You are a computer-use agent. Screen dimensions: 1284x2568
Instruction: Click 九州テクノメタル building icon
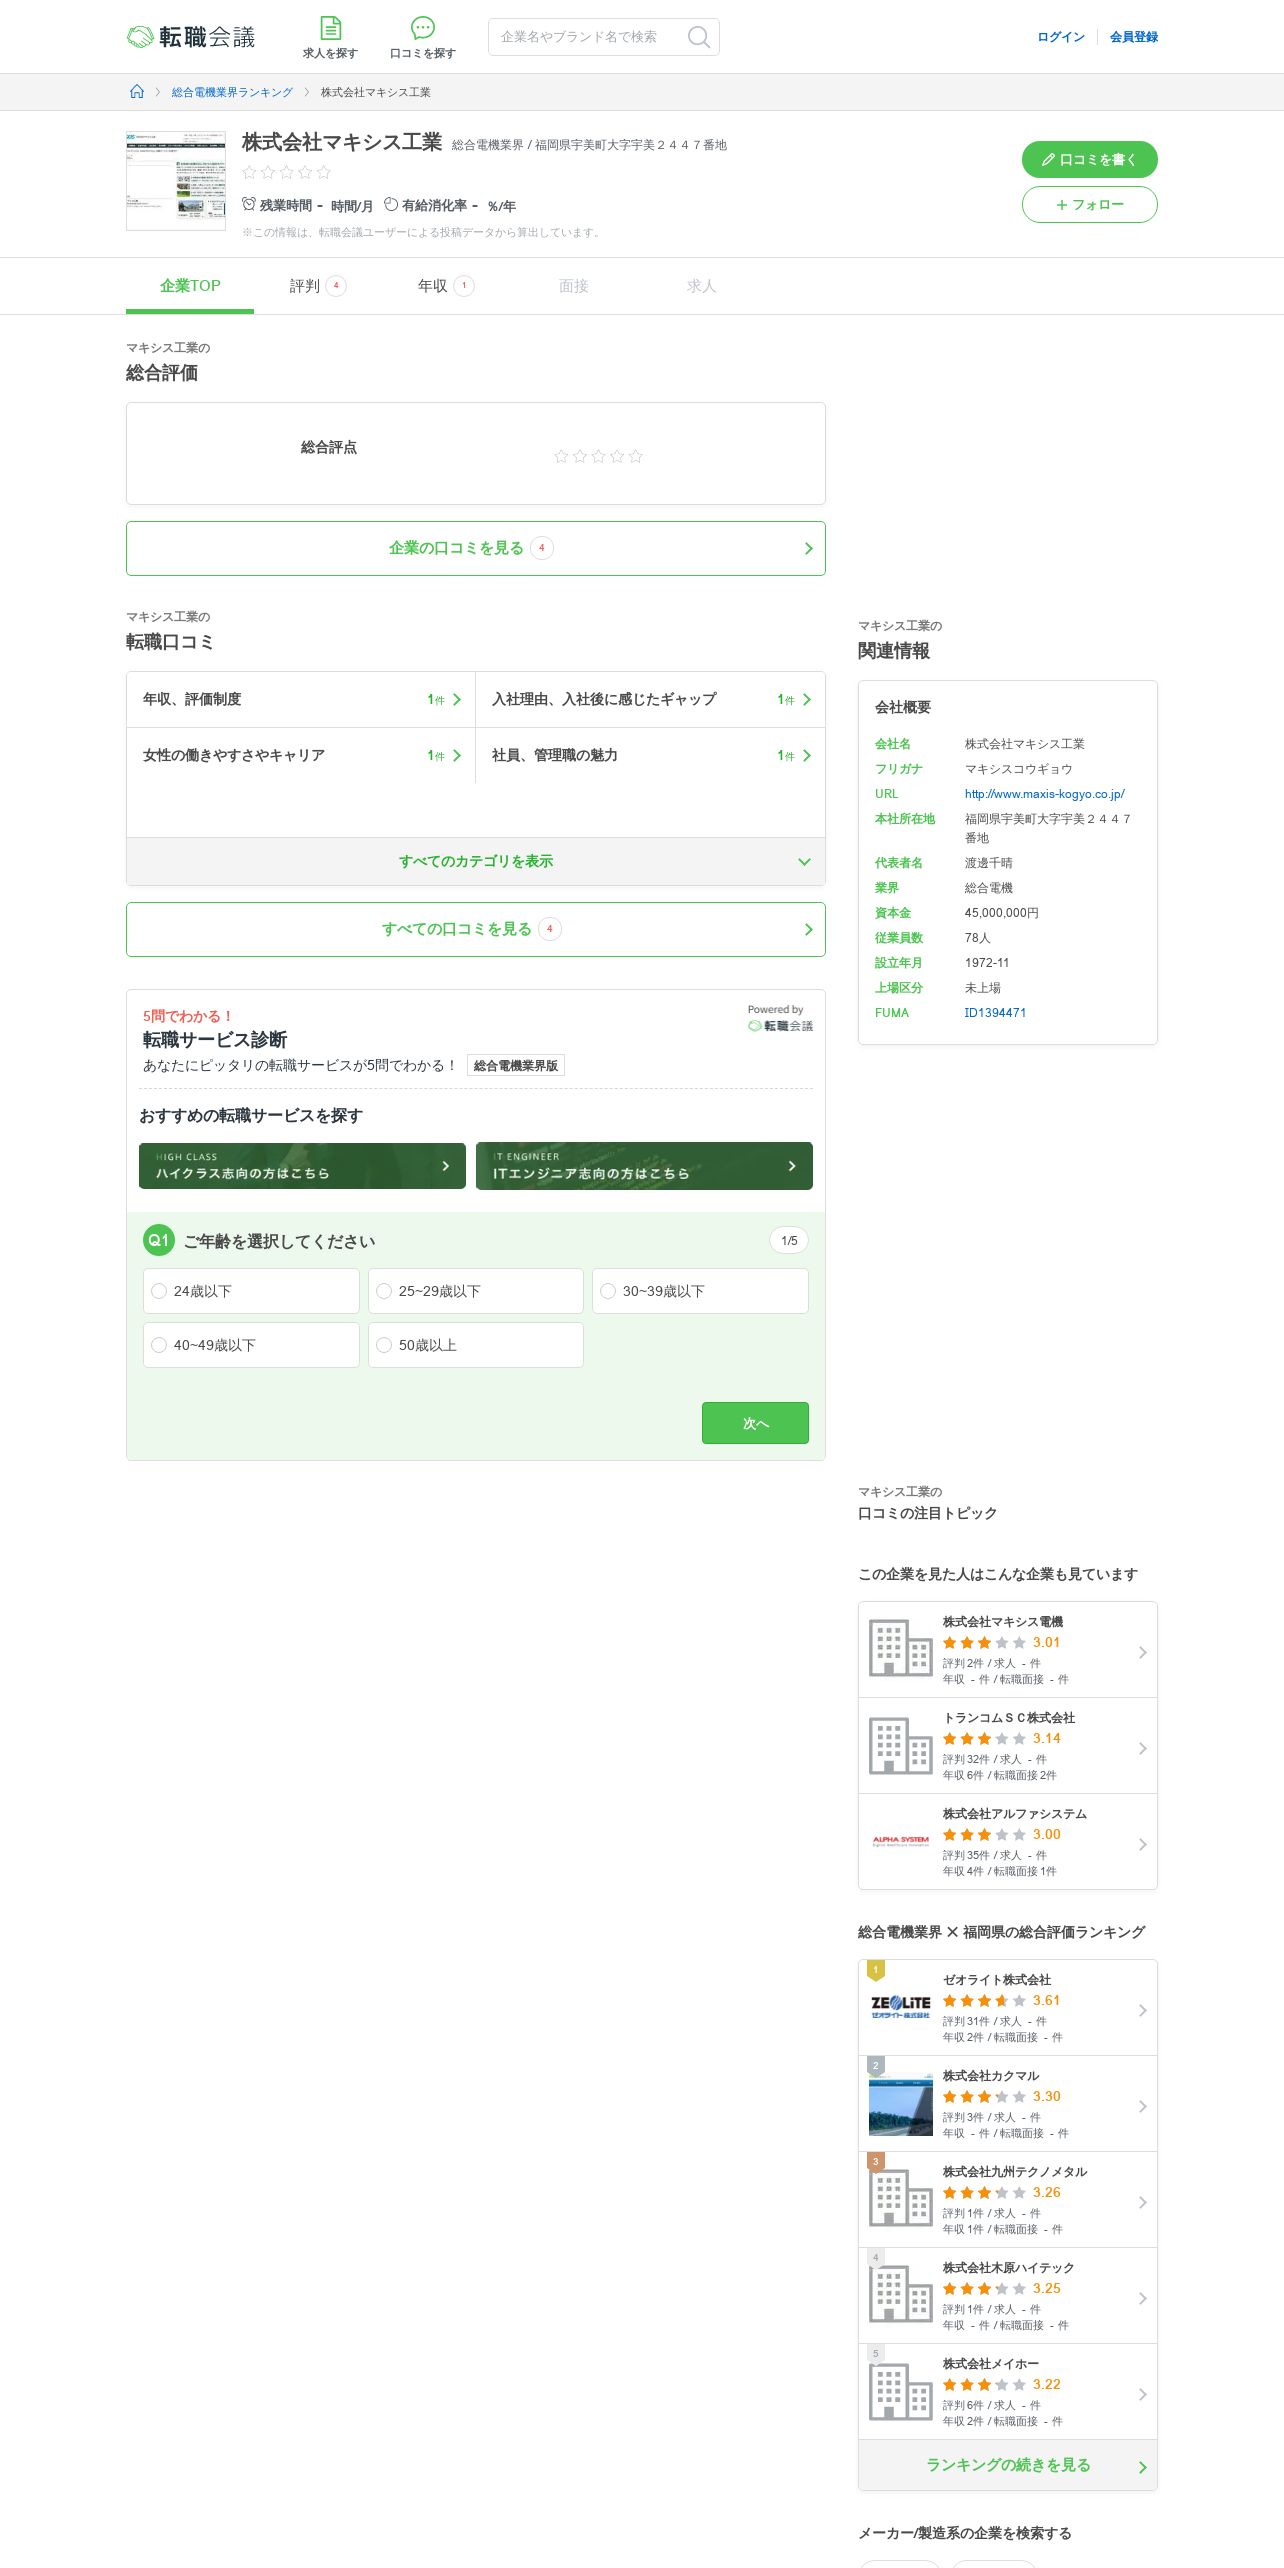point(901,2197)
